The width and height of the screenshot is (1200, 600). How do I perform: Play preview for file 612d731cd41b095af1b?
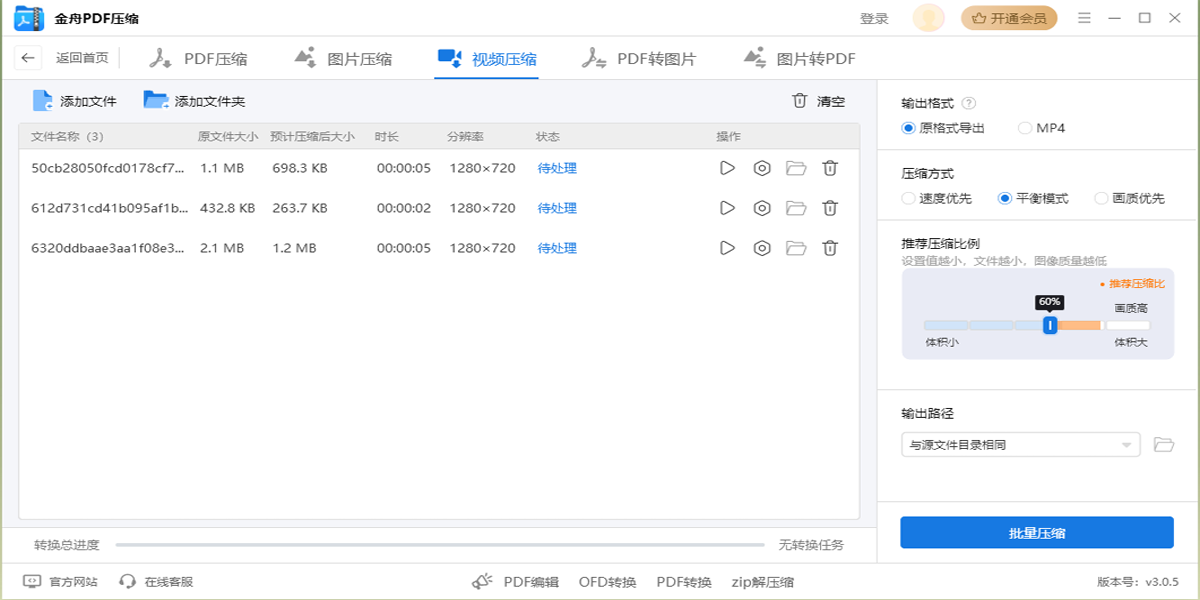(x=727, y=208)
